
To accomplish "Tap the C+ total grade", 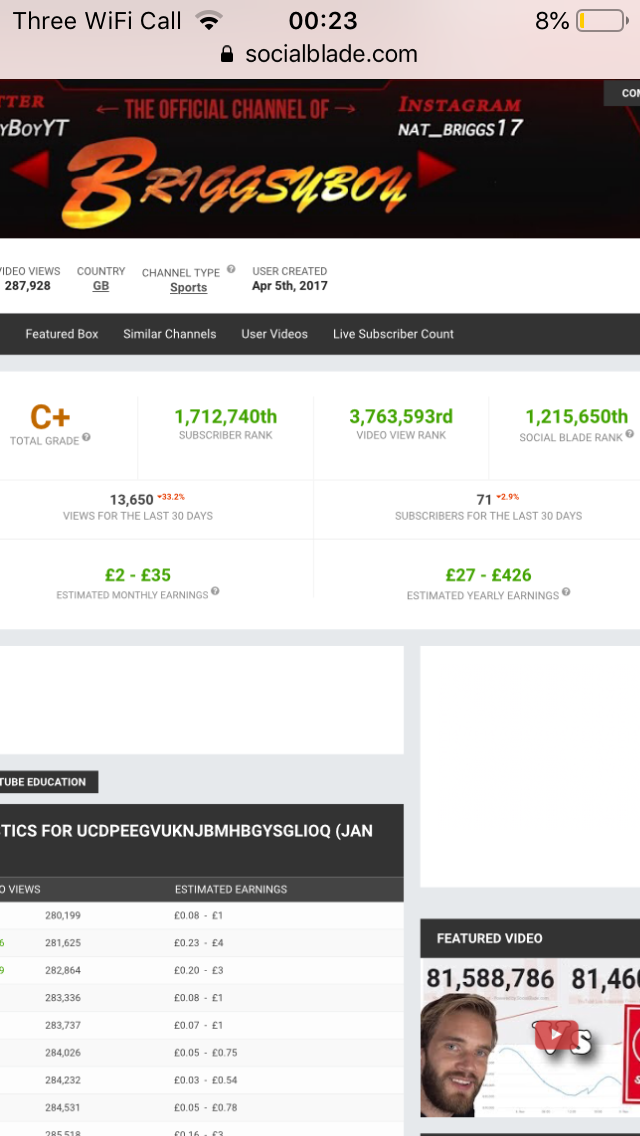I will click(50, 417).
